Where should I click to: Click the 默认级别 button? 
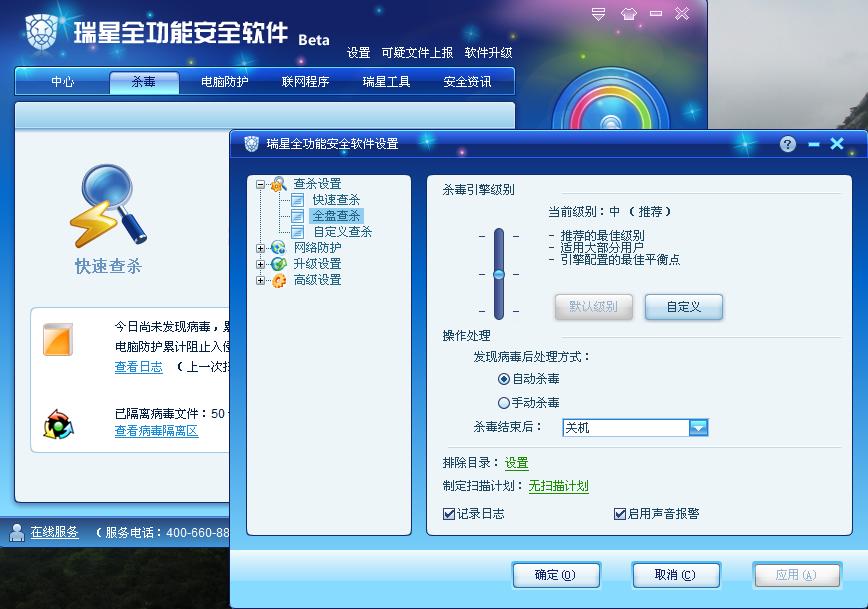pos(593,307)
